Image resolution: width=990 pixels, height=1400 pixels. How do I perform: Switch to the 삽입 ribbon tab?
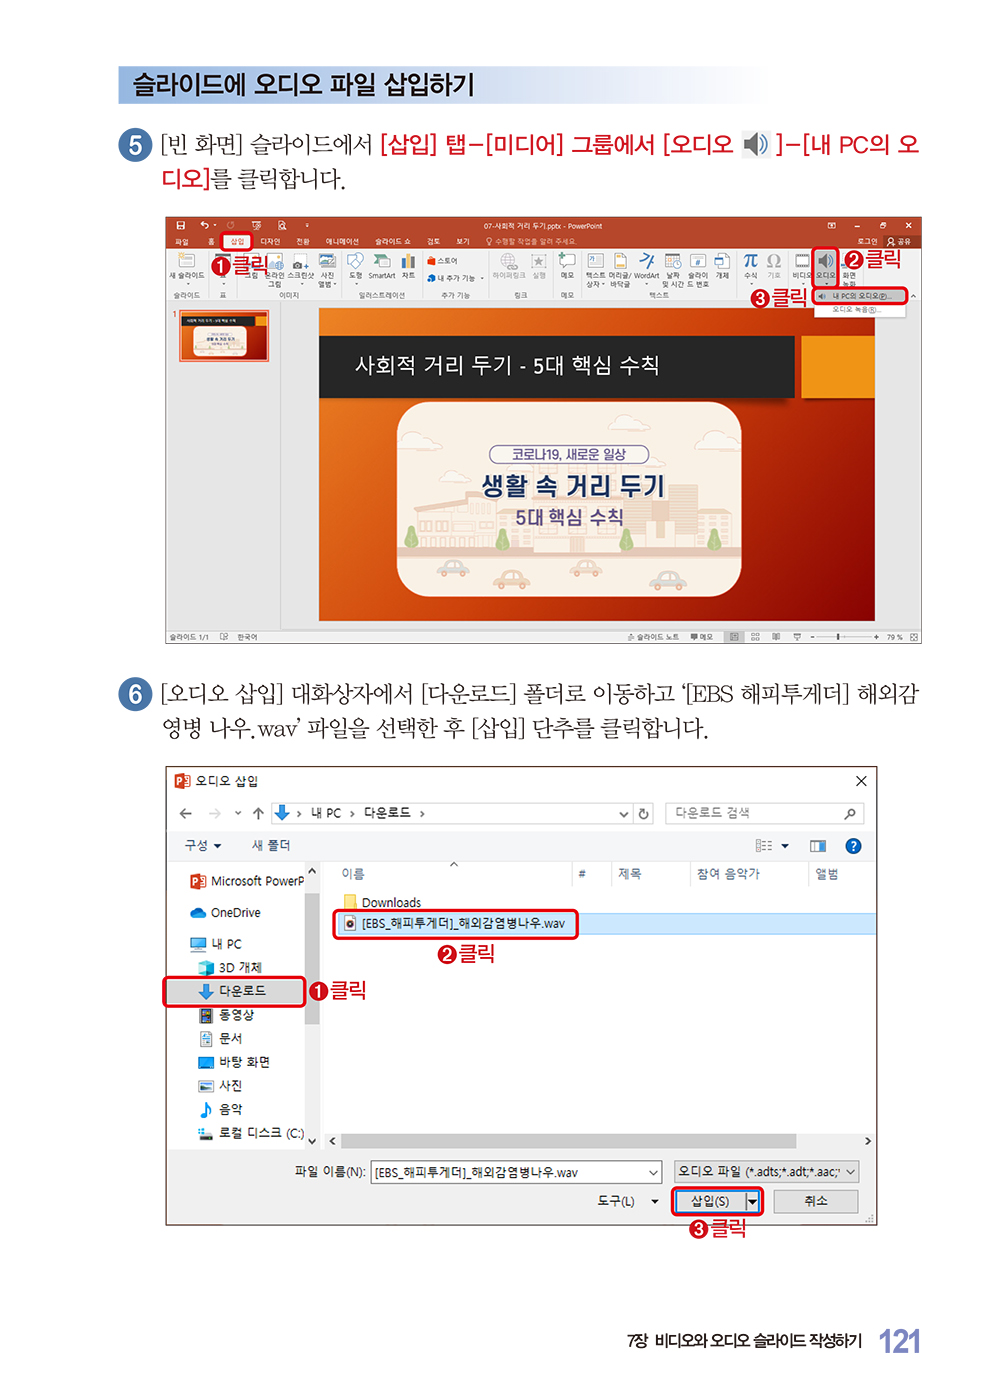237,242
